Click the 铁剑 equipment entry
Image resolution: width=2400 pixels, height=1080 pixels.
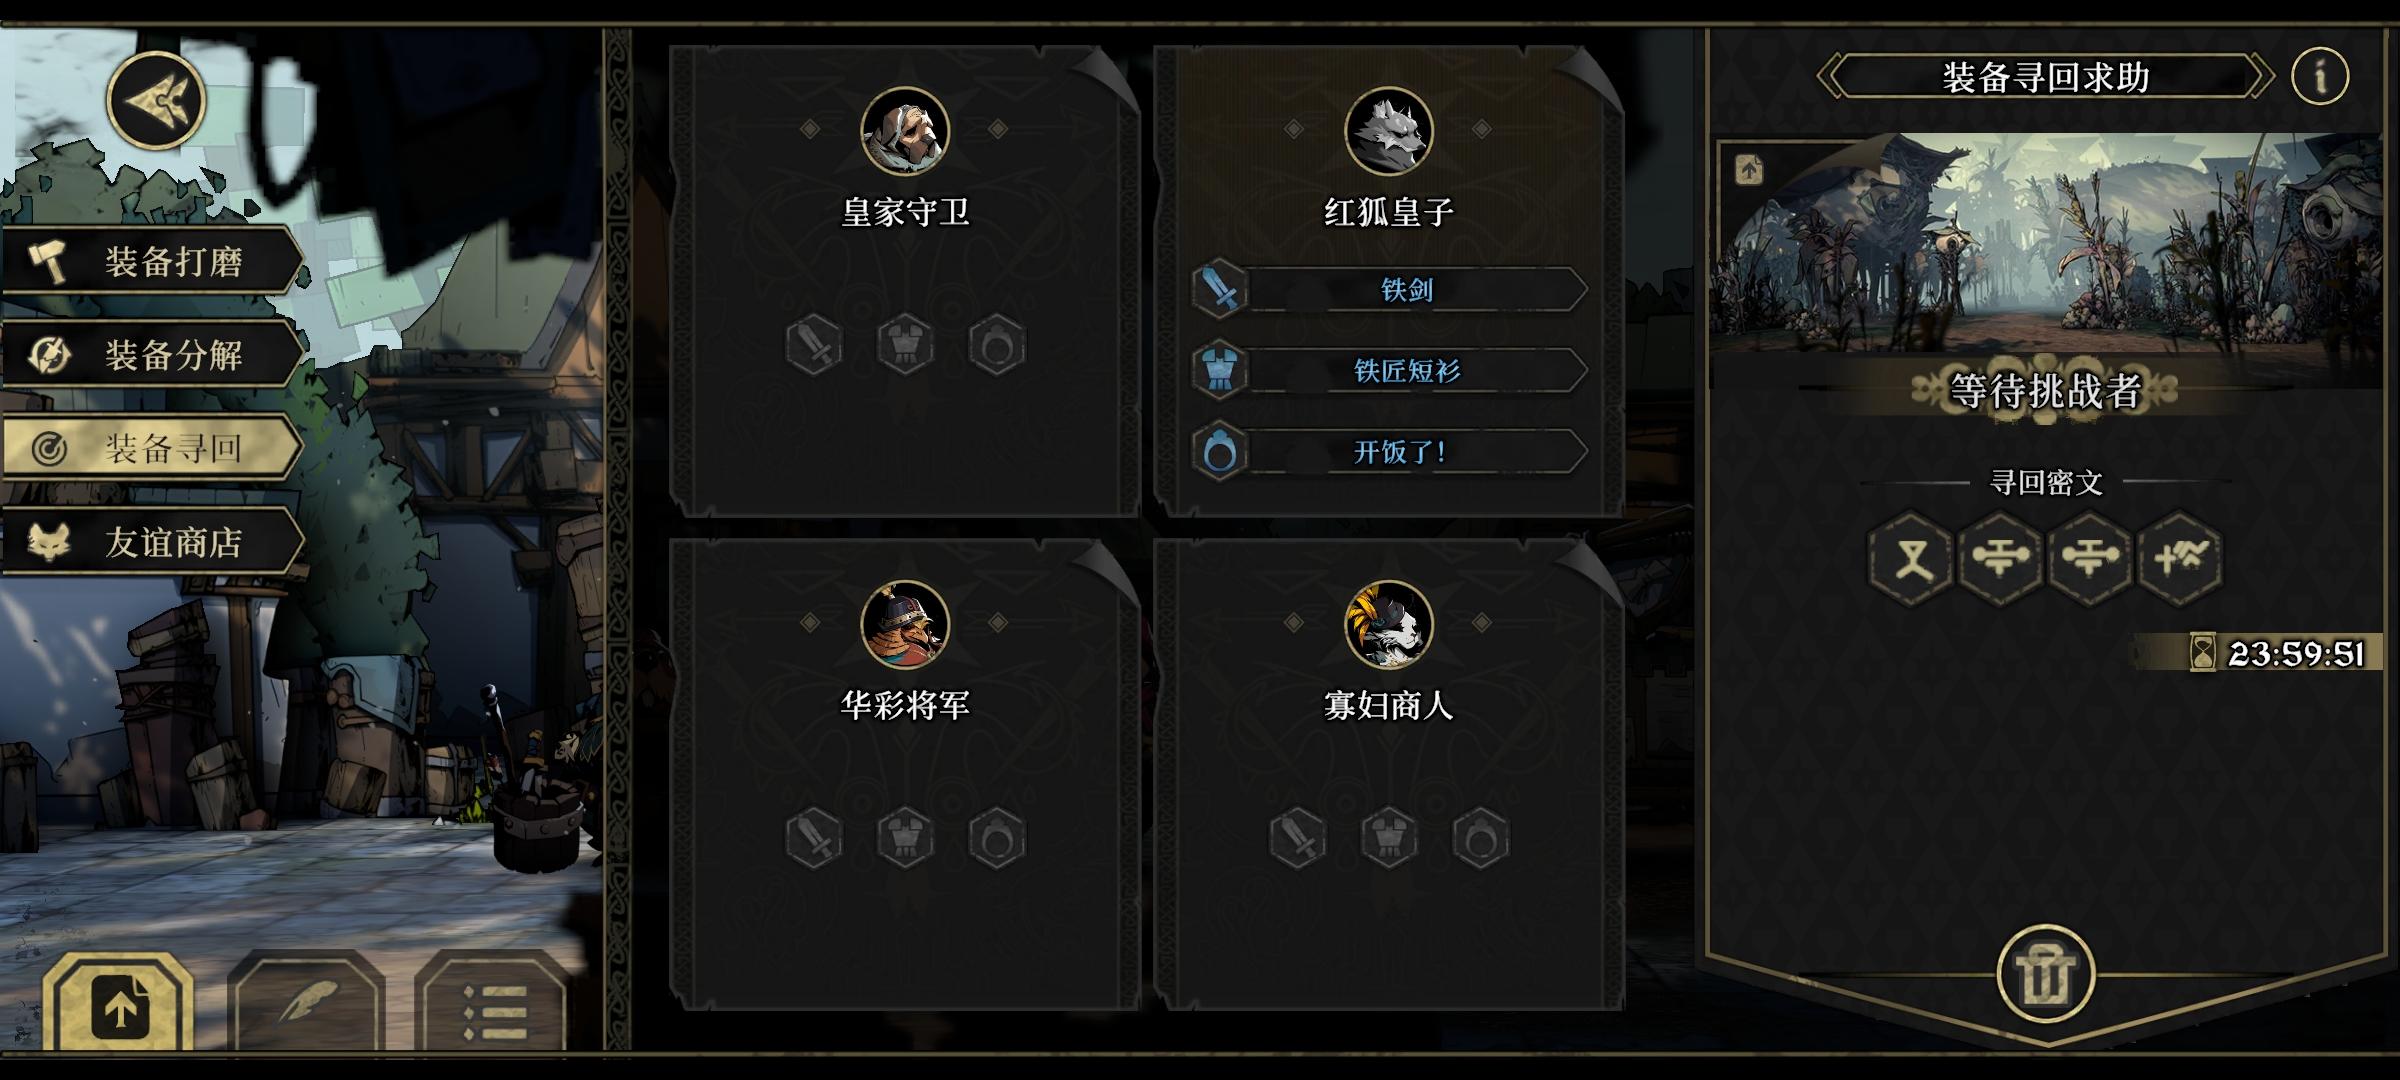(x=1390, y=290)
